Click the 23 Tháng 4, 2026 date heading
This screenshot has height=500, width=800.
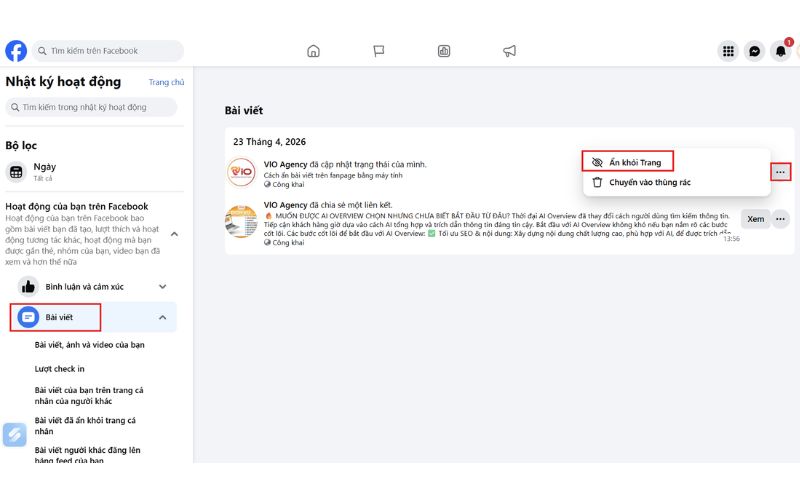[x=269, y=142]
